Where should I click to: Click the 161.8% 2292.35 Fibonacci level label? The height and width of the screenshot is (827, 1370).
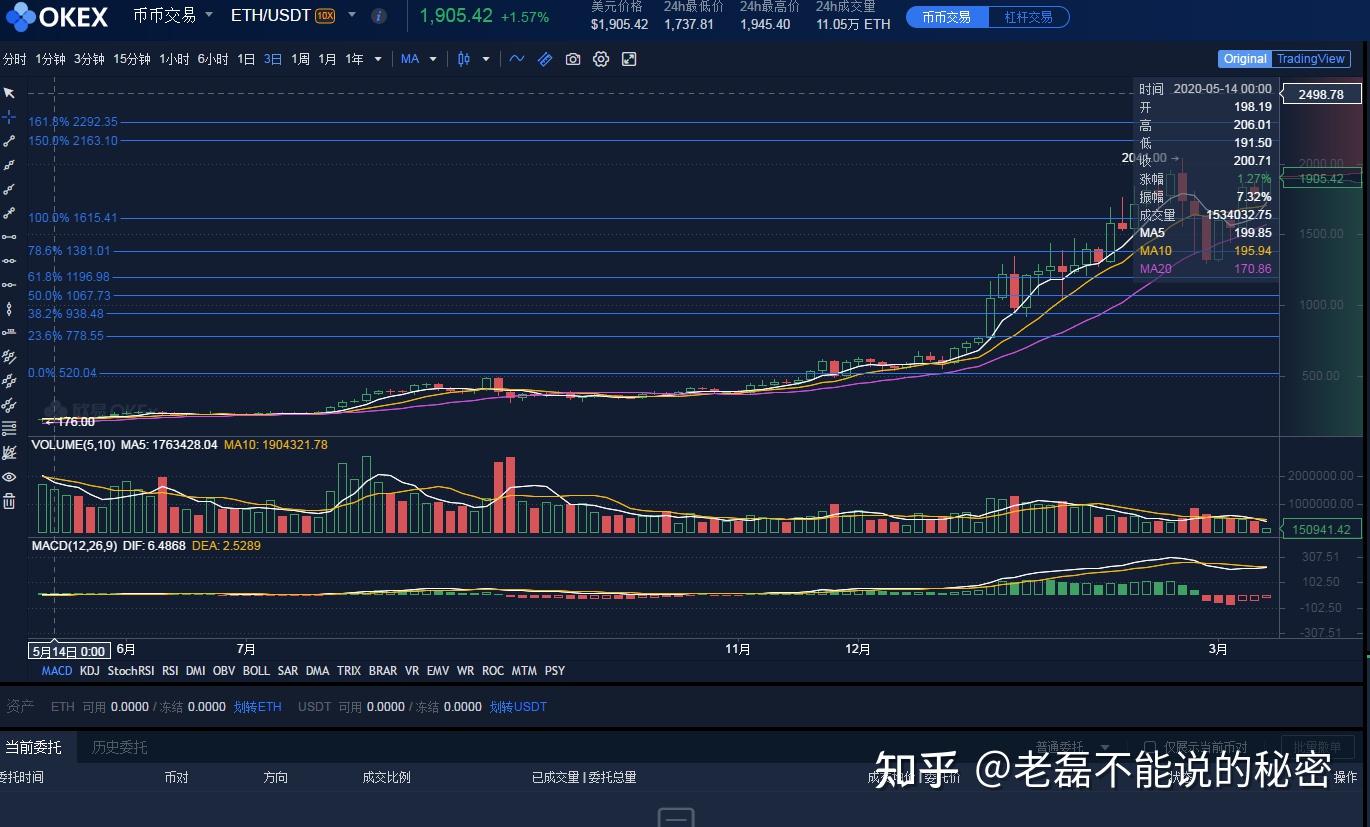(73, 122)
